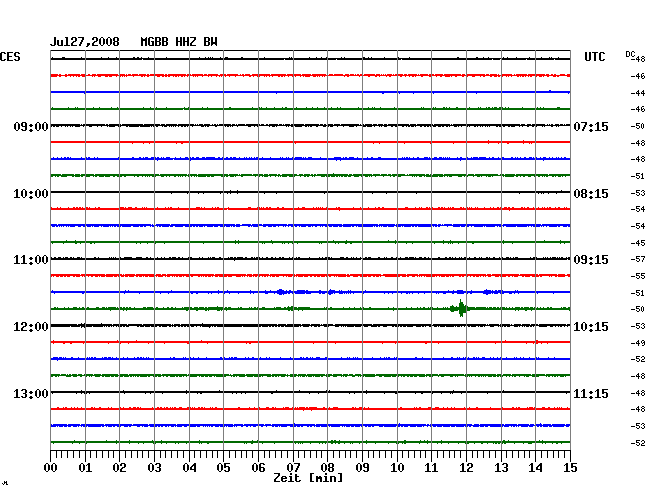Click the '10:15' UTC time label
The height and width of the screenshot is (494, 650).
(591, 327)
